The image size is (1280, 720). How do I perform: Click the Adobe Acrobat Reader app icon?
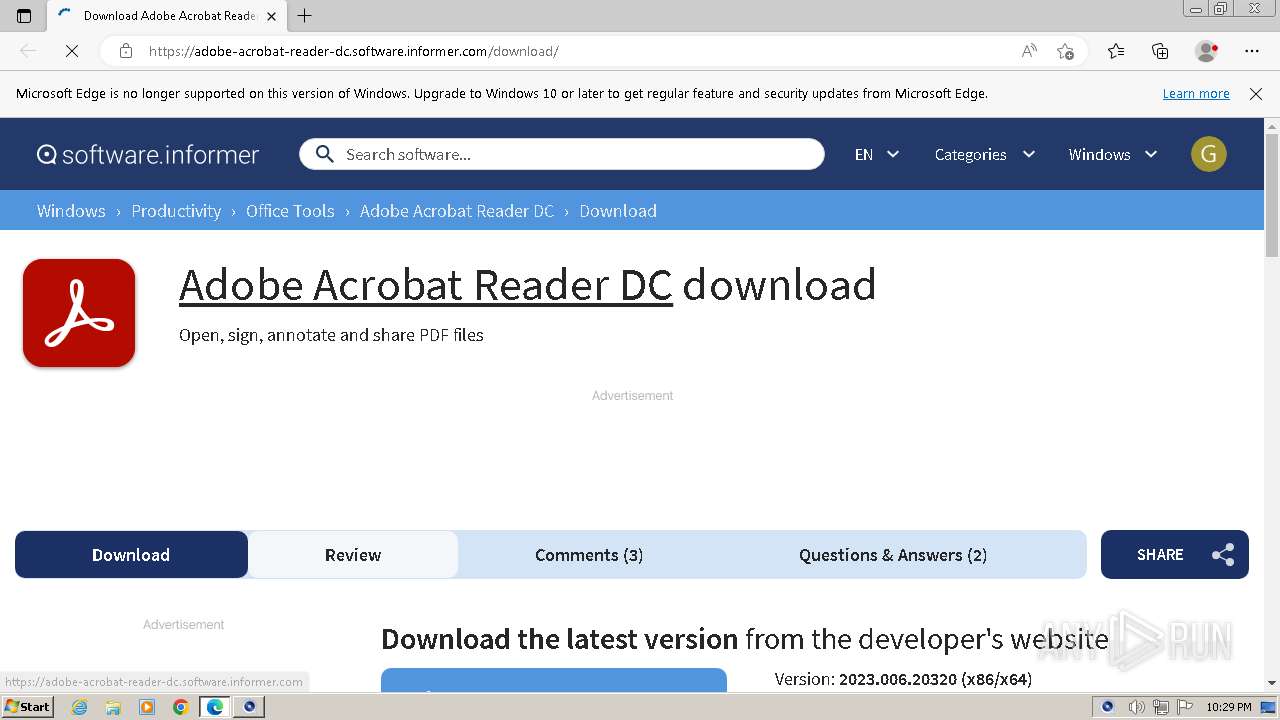79,313
